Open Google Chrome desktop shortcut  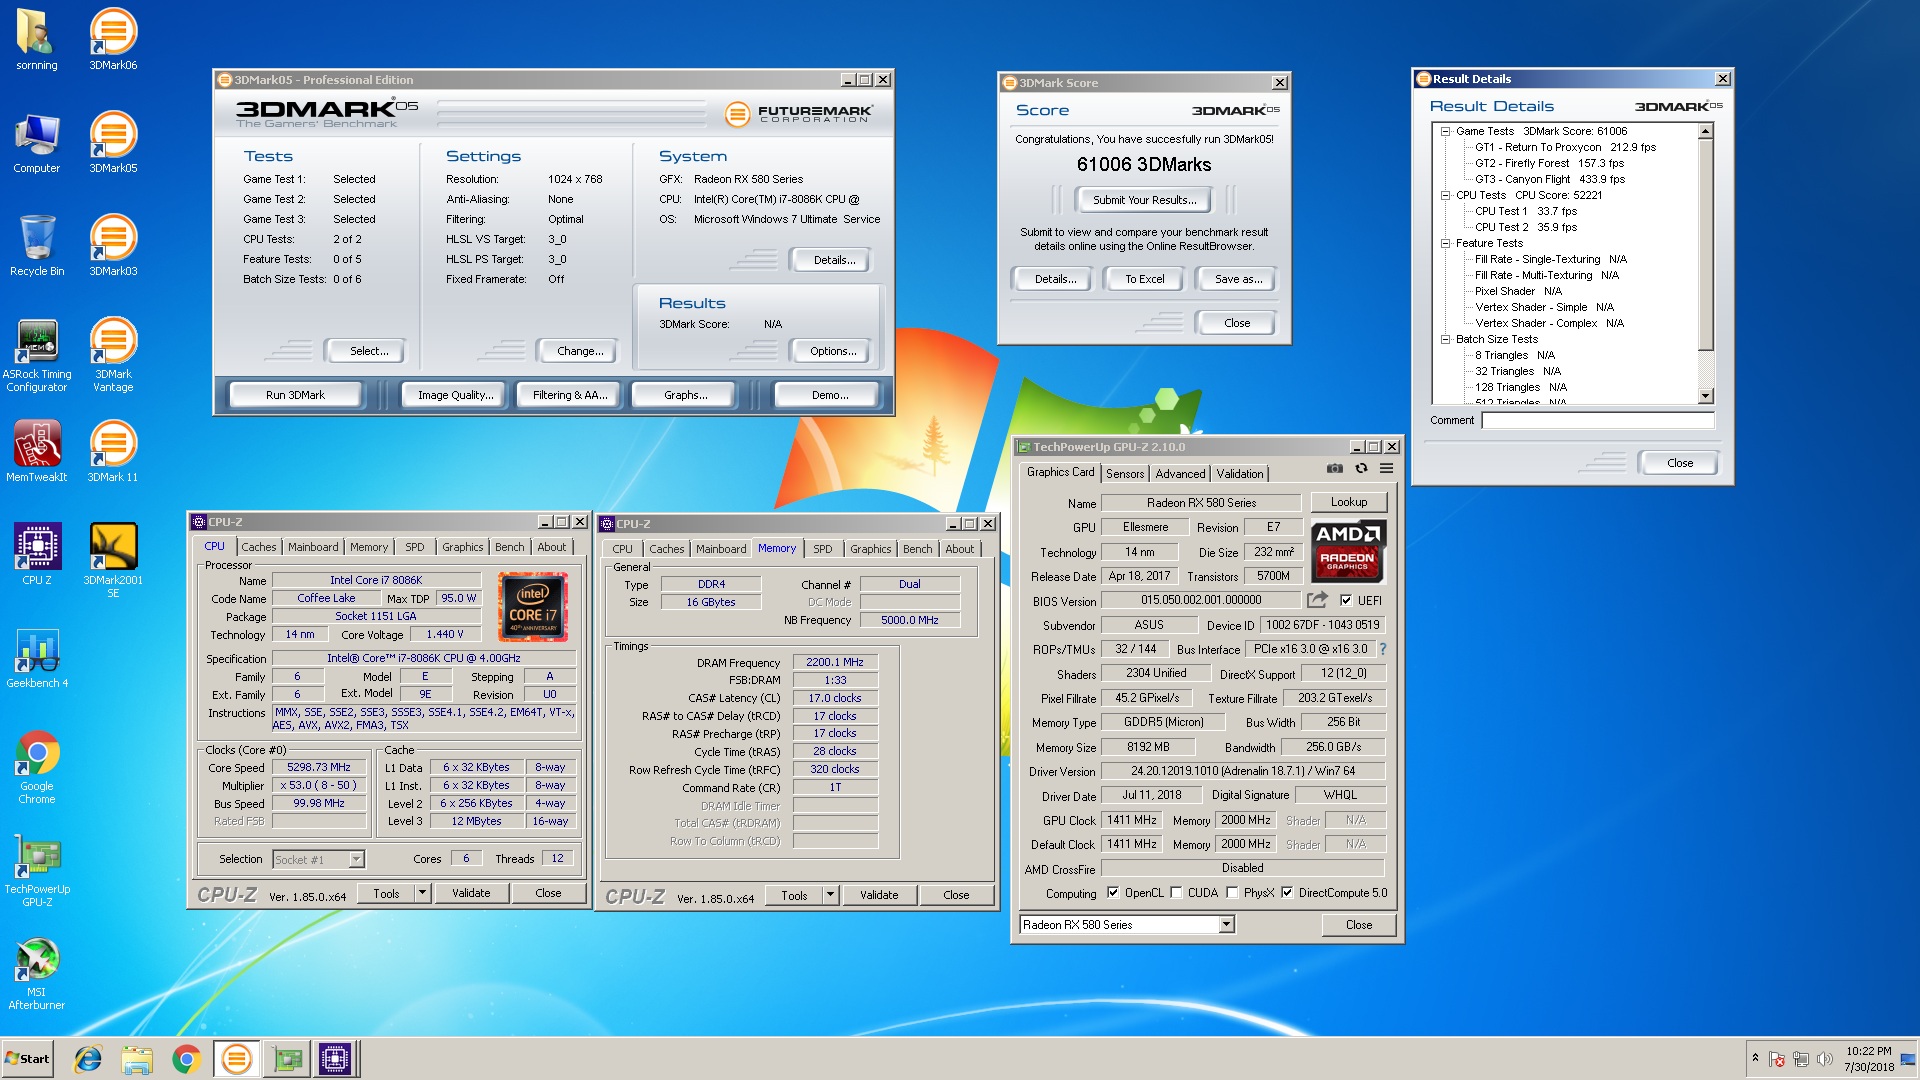click(37, 767)
